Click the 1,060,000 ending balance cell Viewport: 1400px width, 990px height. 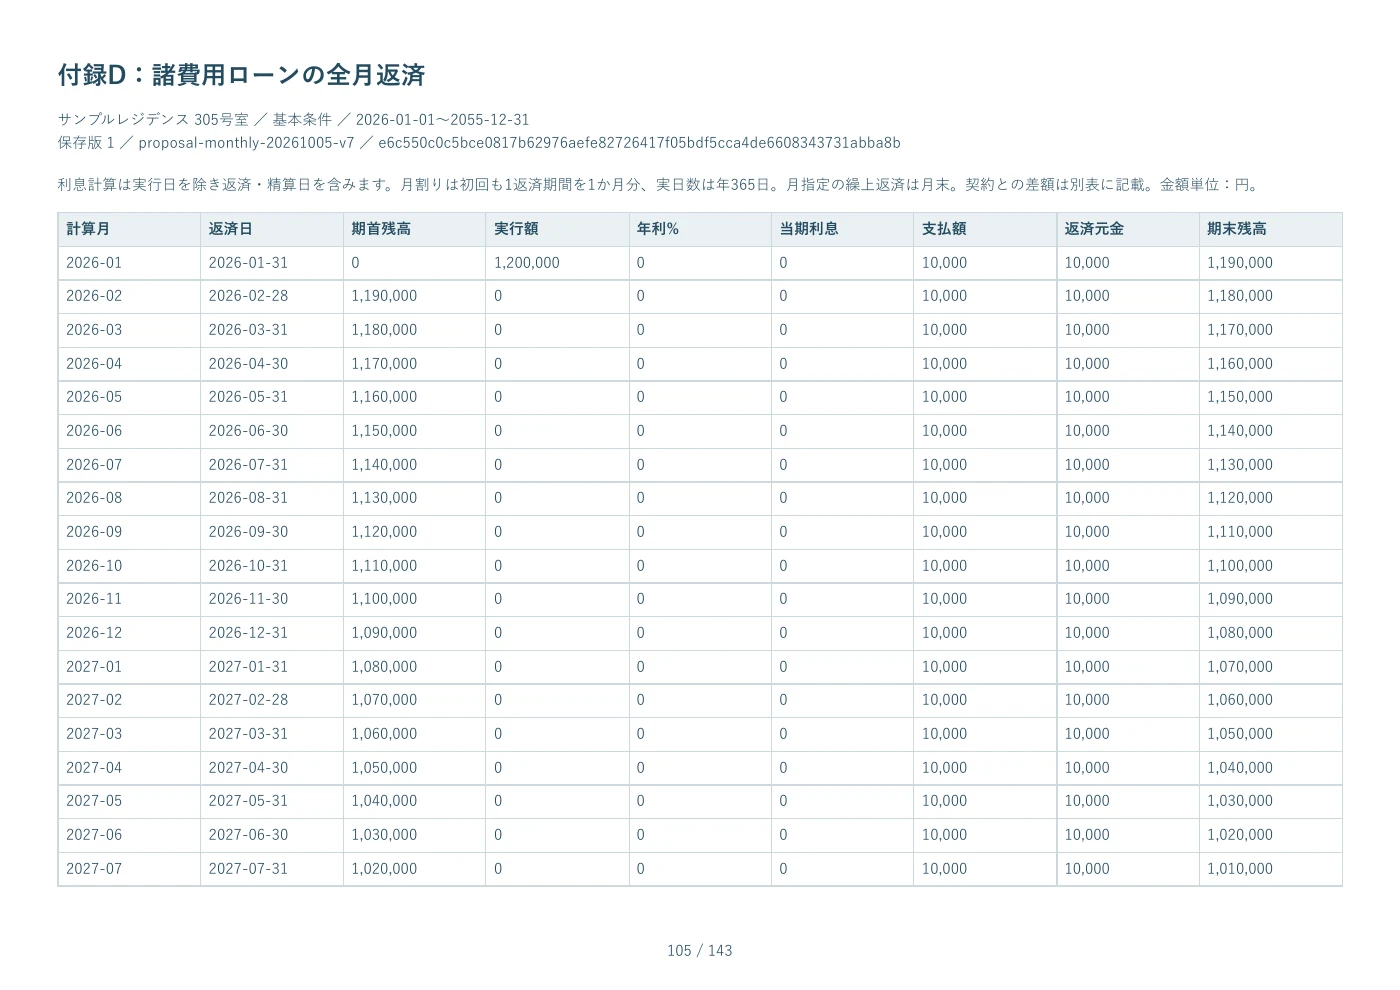(1270, 700)
